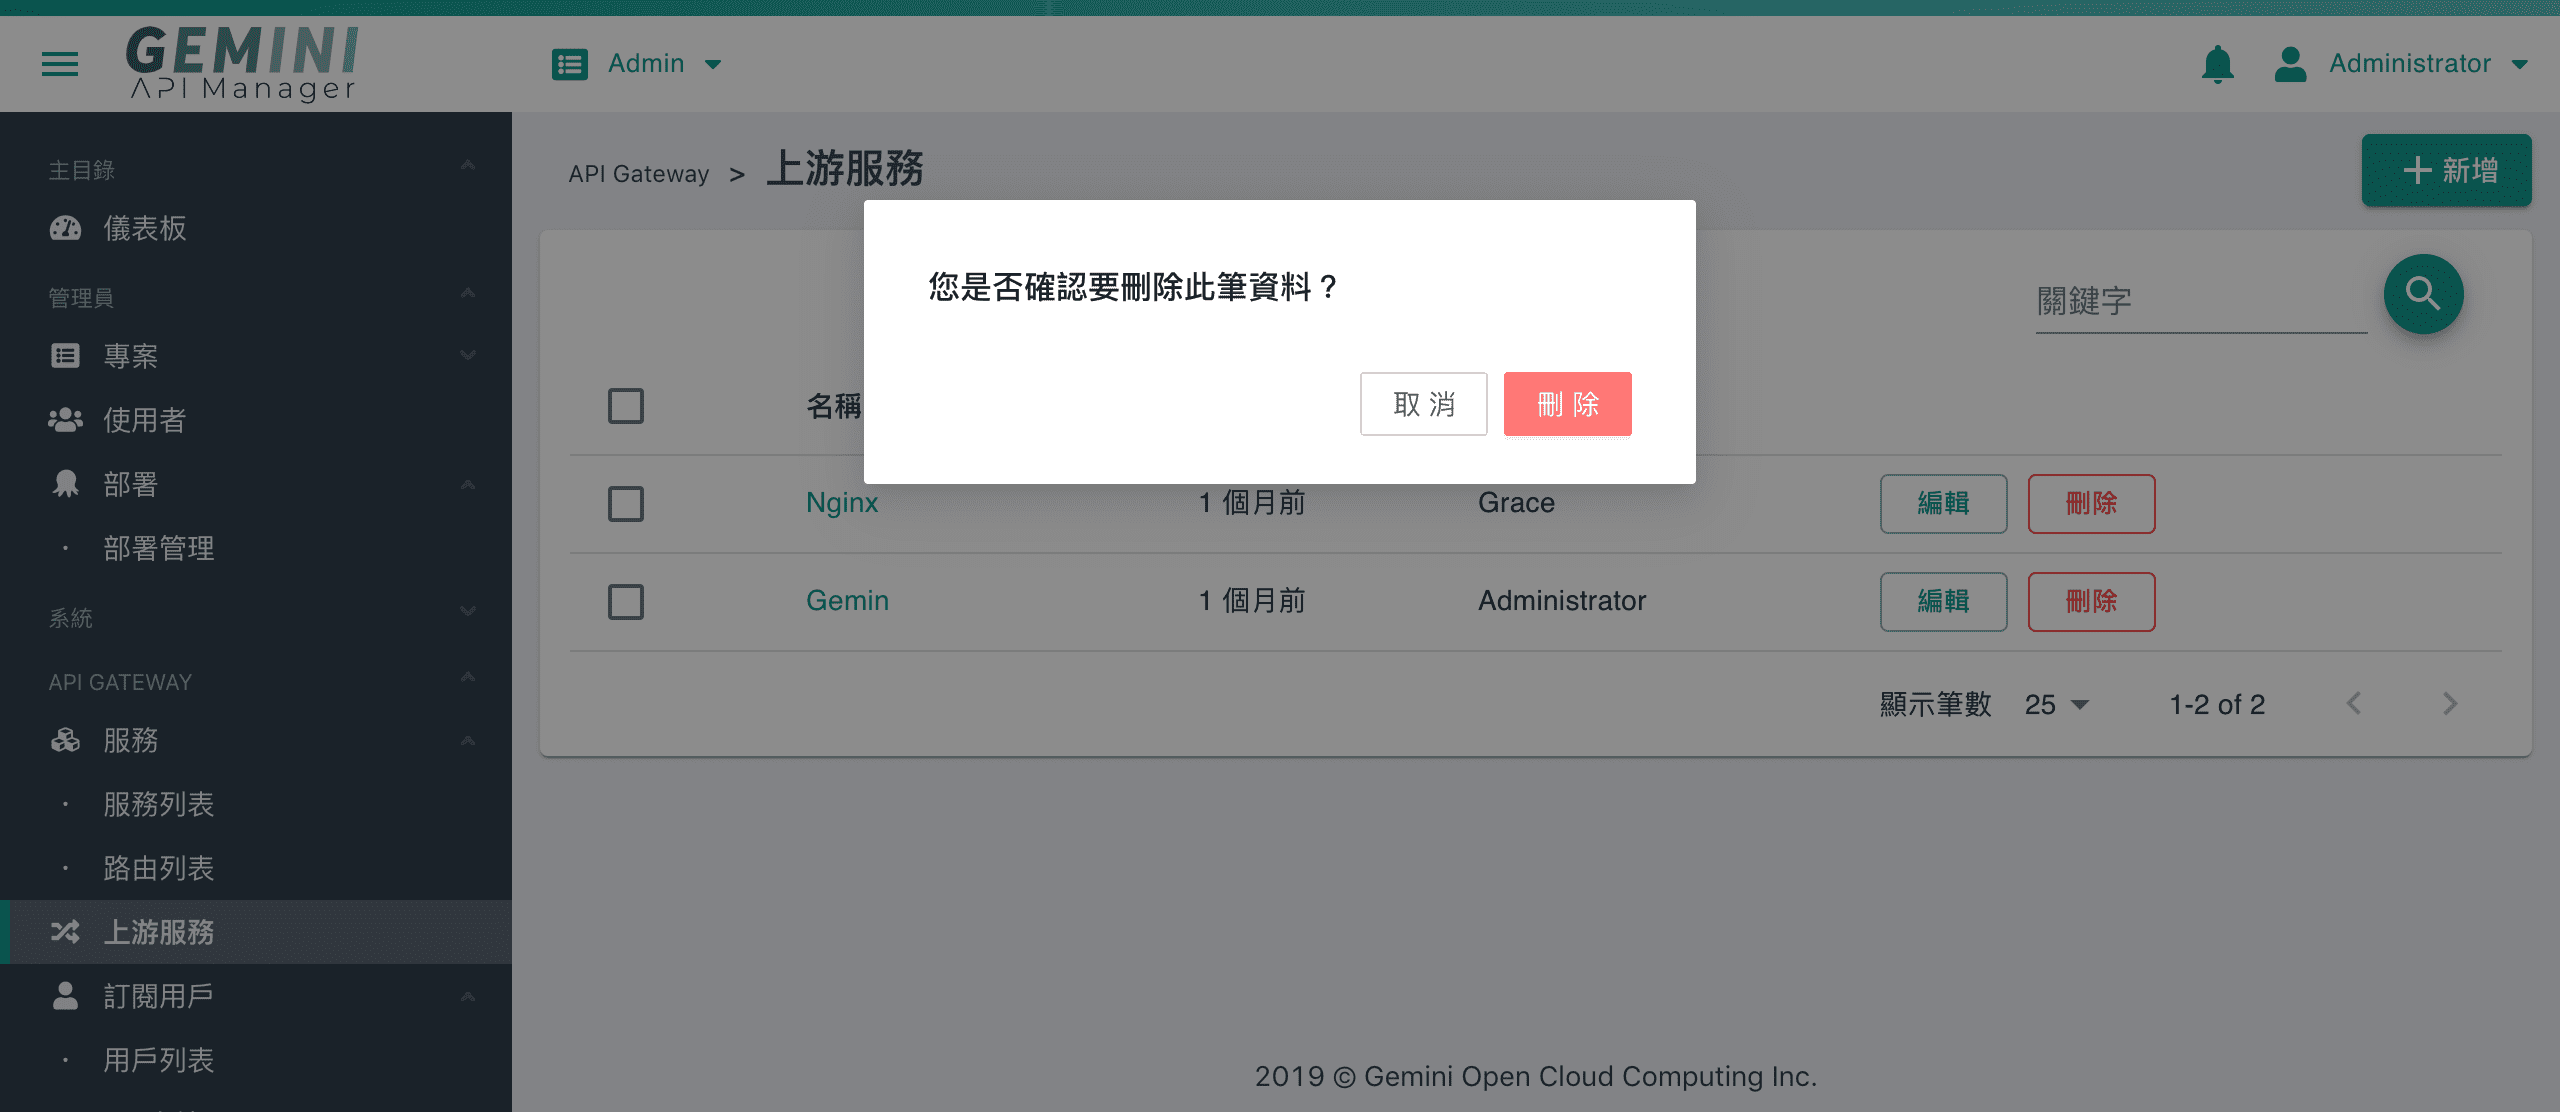Click the Grace creator cell
Image resolution: width=2560 pixels, height=1112 pixels.
click(x=1516, y=502)
